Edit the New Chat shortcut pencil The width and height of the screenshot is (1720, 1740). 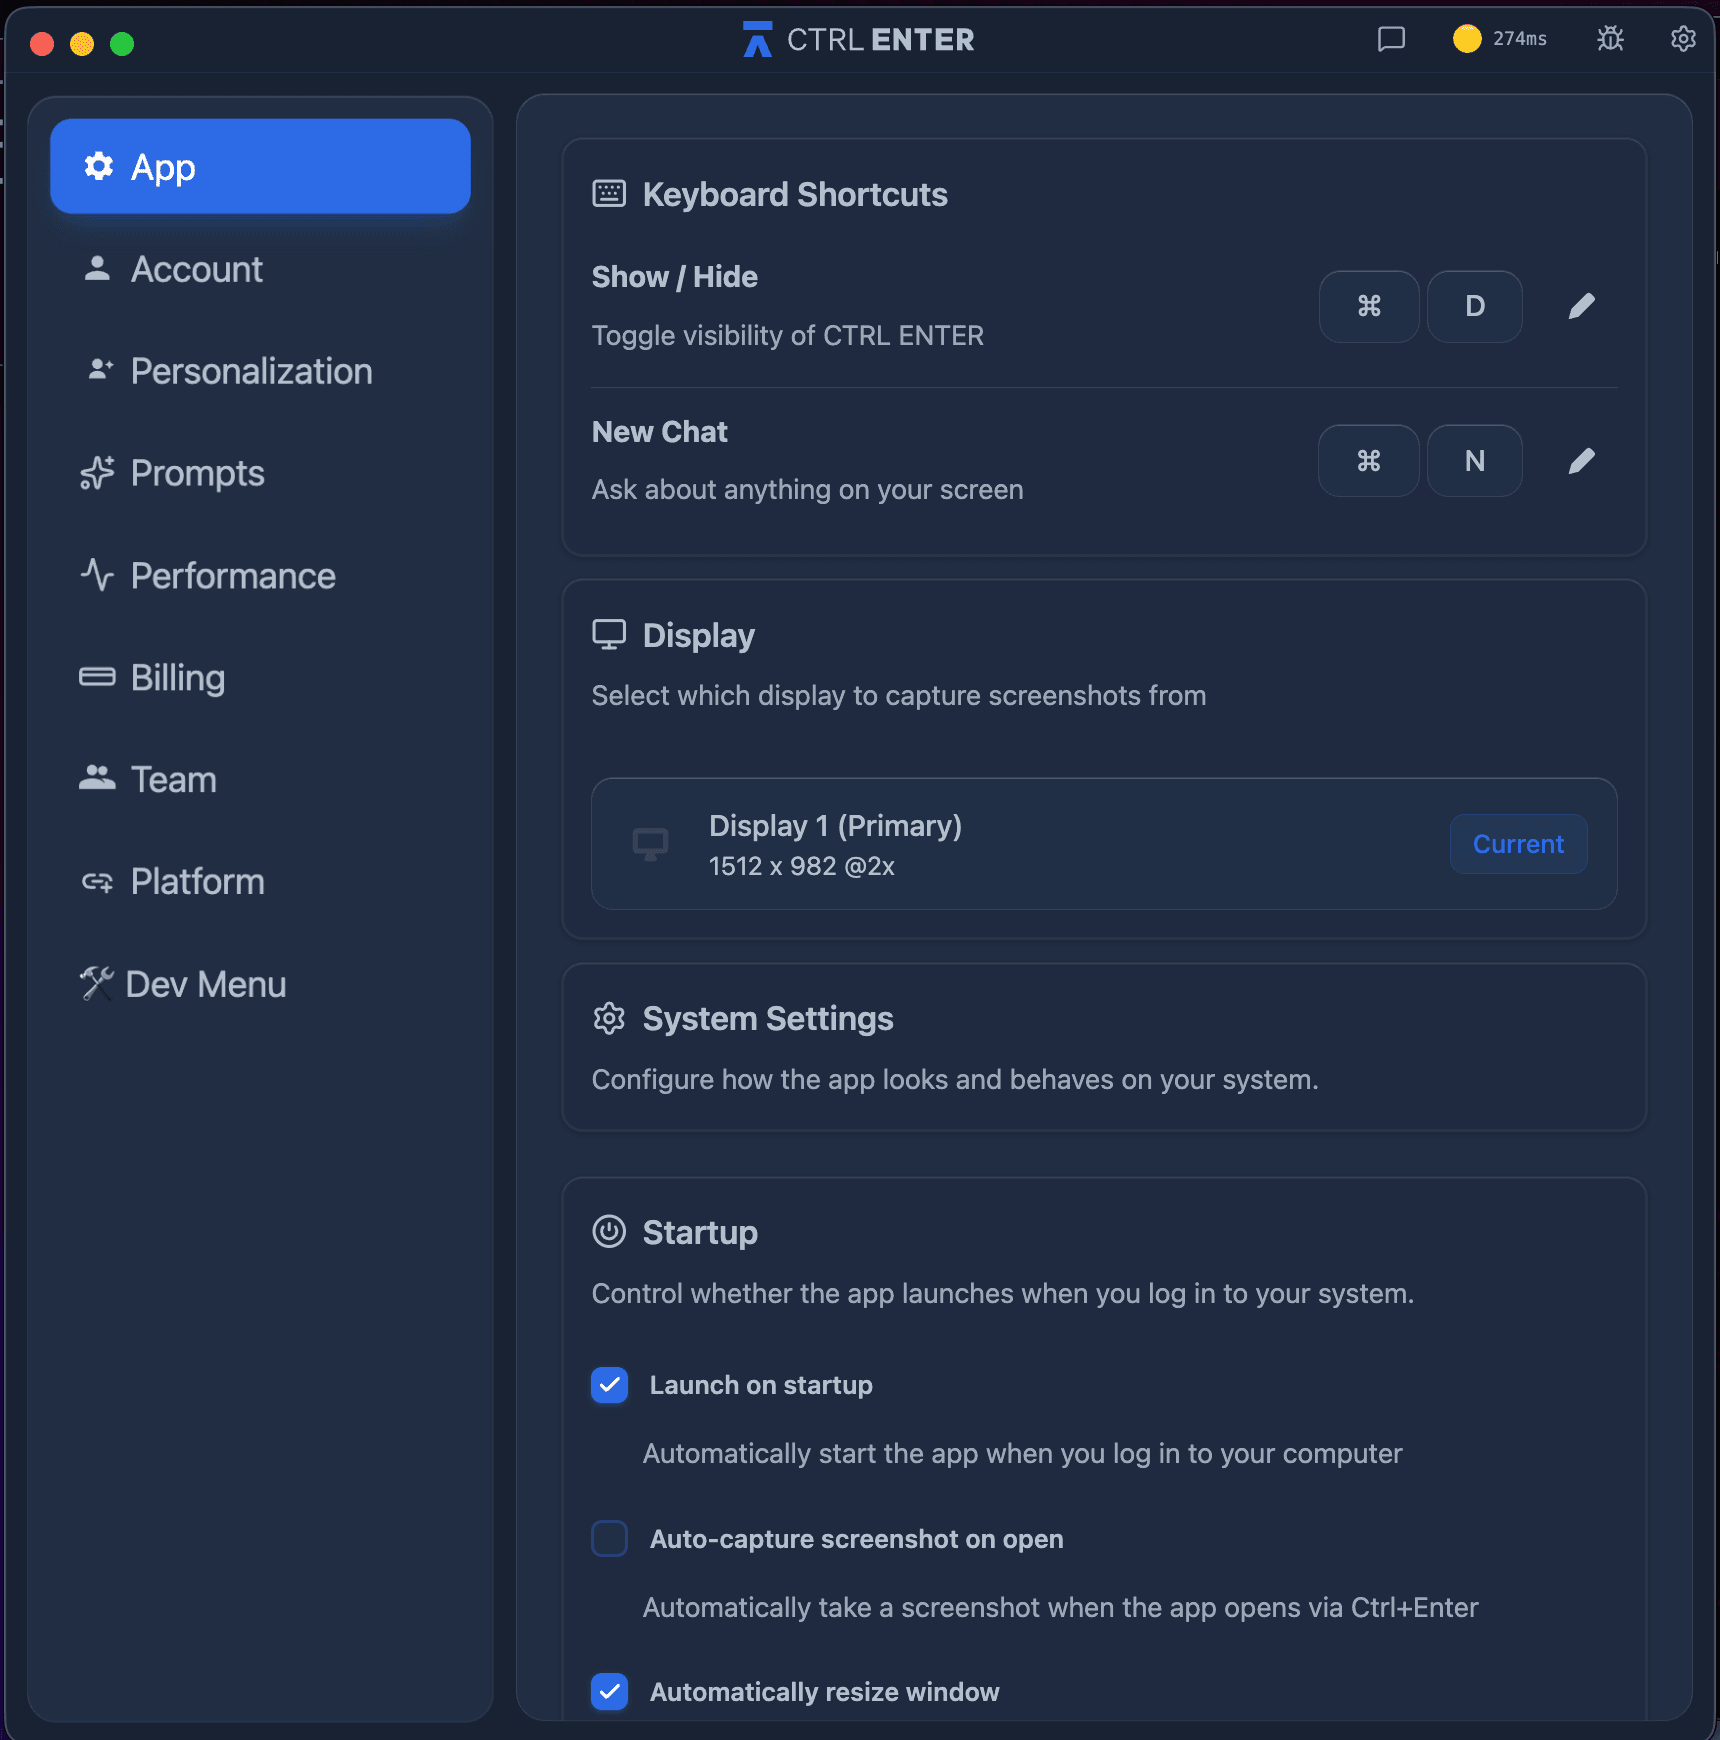click(x=1581, y=461)
